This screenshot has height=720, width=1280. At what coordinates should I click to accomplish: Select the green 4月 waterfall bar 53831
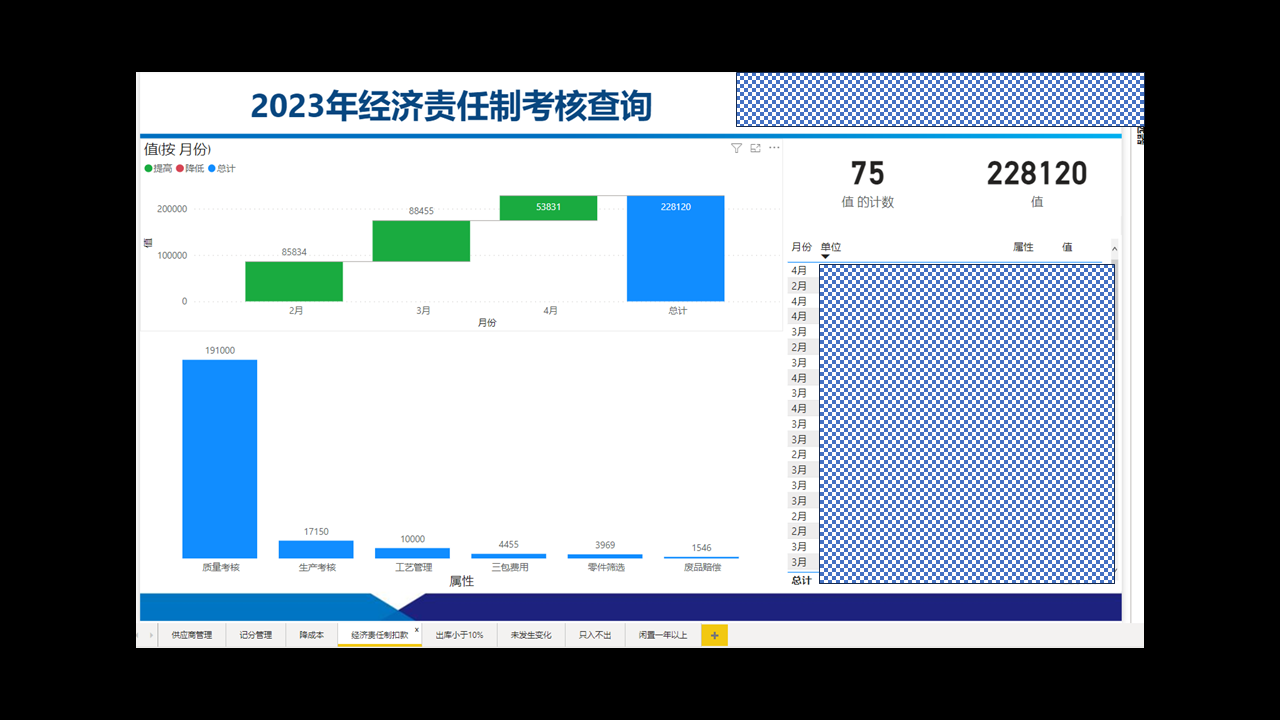pos(548,208)
